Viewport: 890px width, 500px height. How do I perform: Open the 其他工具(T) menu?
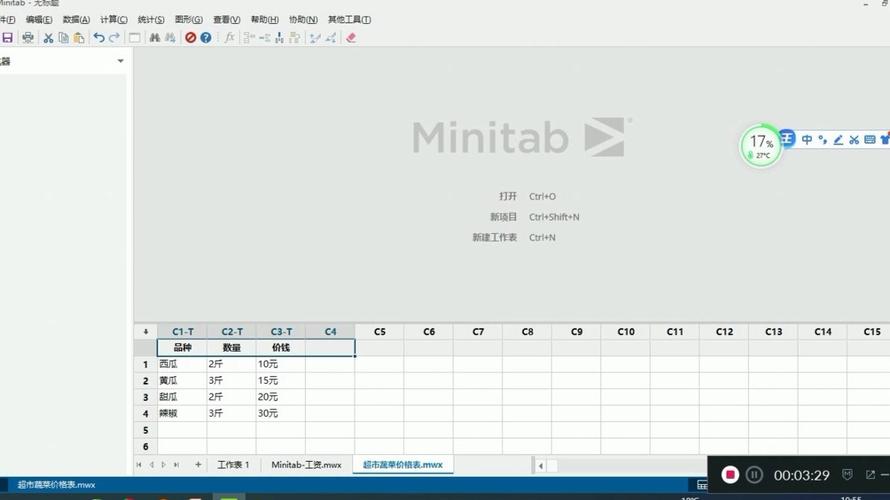pyautogui.click(x=349, y=19)
